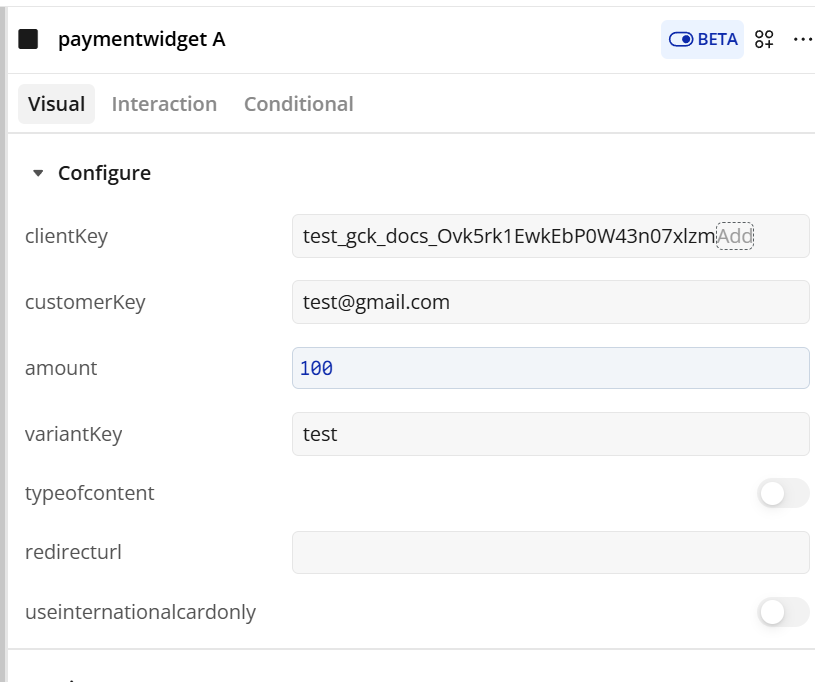Screen dimensions: 815x682
Task: Open the Conditional tab
Action: pos(298,104)
